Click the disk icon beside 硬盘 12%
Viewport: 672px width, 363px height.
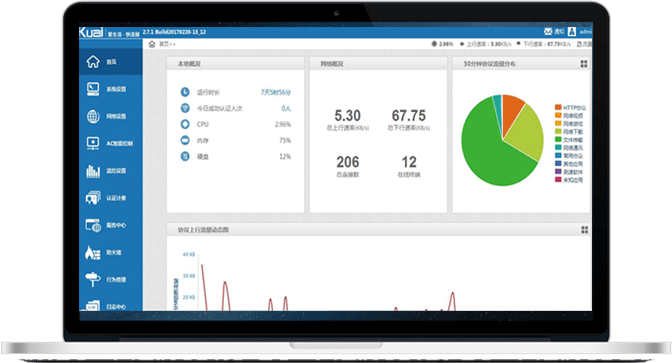point(185,156)
